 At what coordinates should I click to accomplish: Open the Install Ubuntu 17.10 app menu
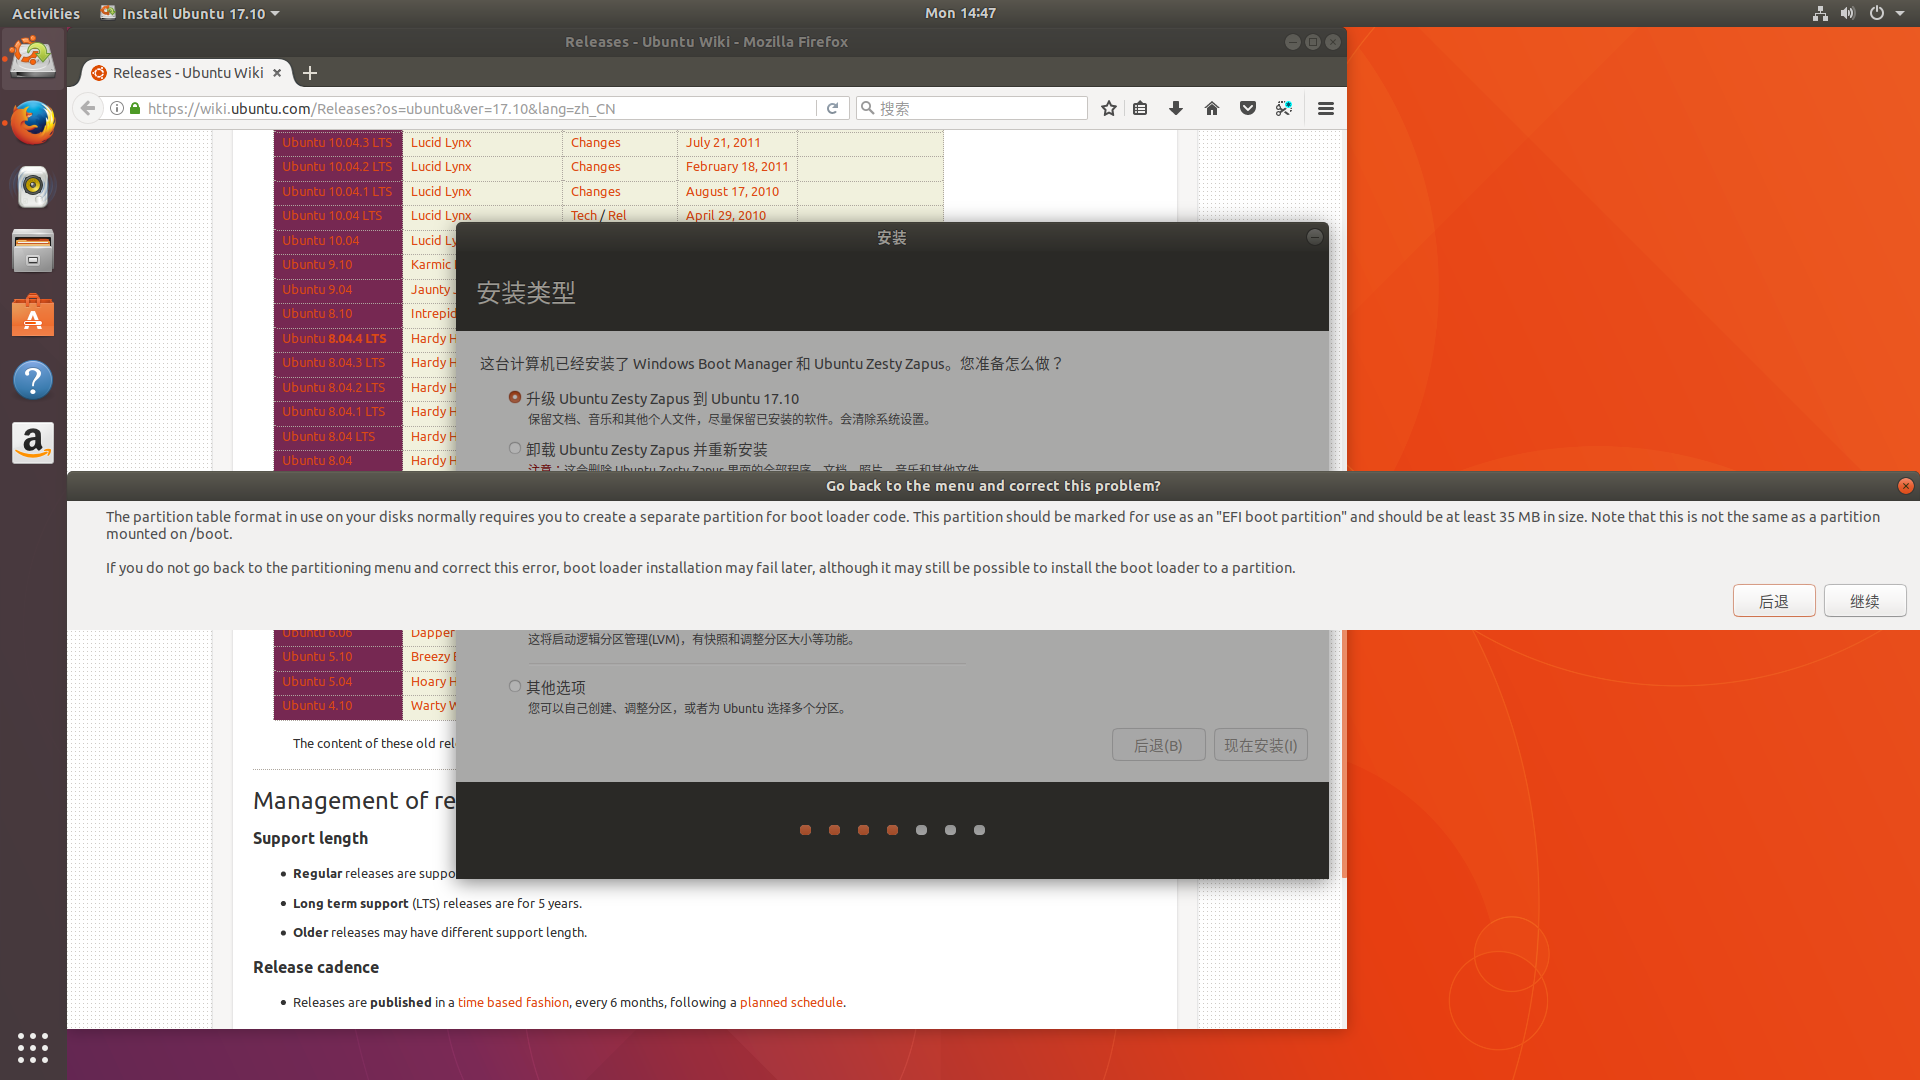190,13
